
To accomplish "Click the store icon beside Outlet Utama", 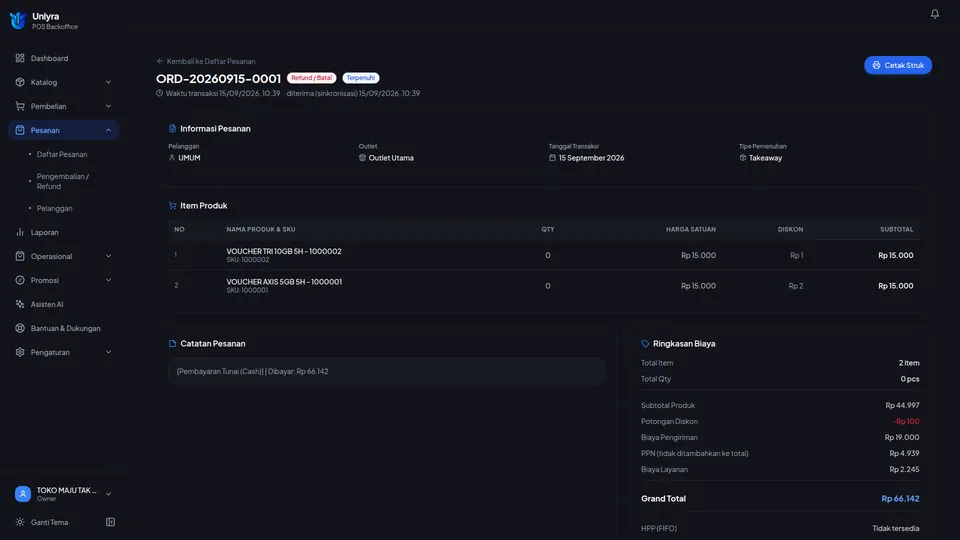I will (x=362, y=158).
